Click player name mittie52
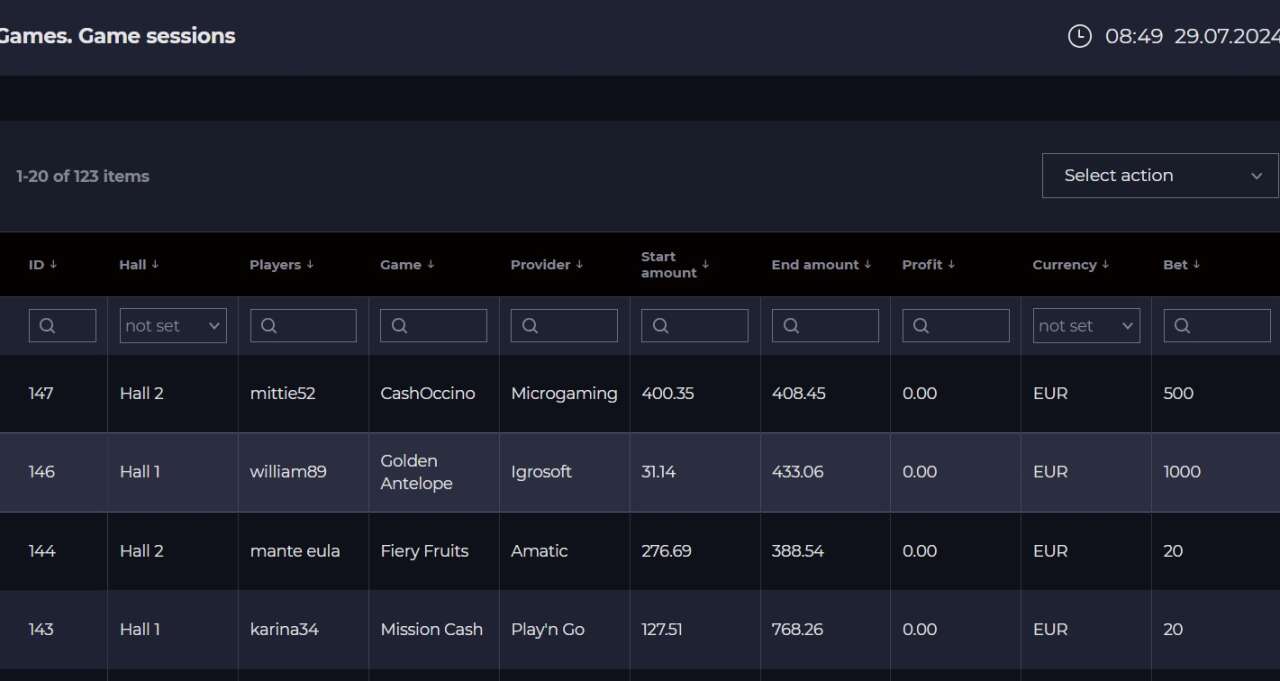 point(283,394)
